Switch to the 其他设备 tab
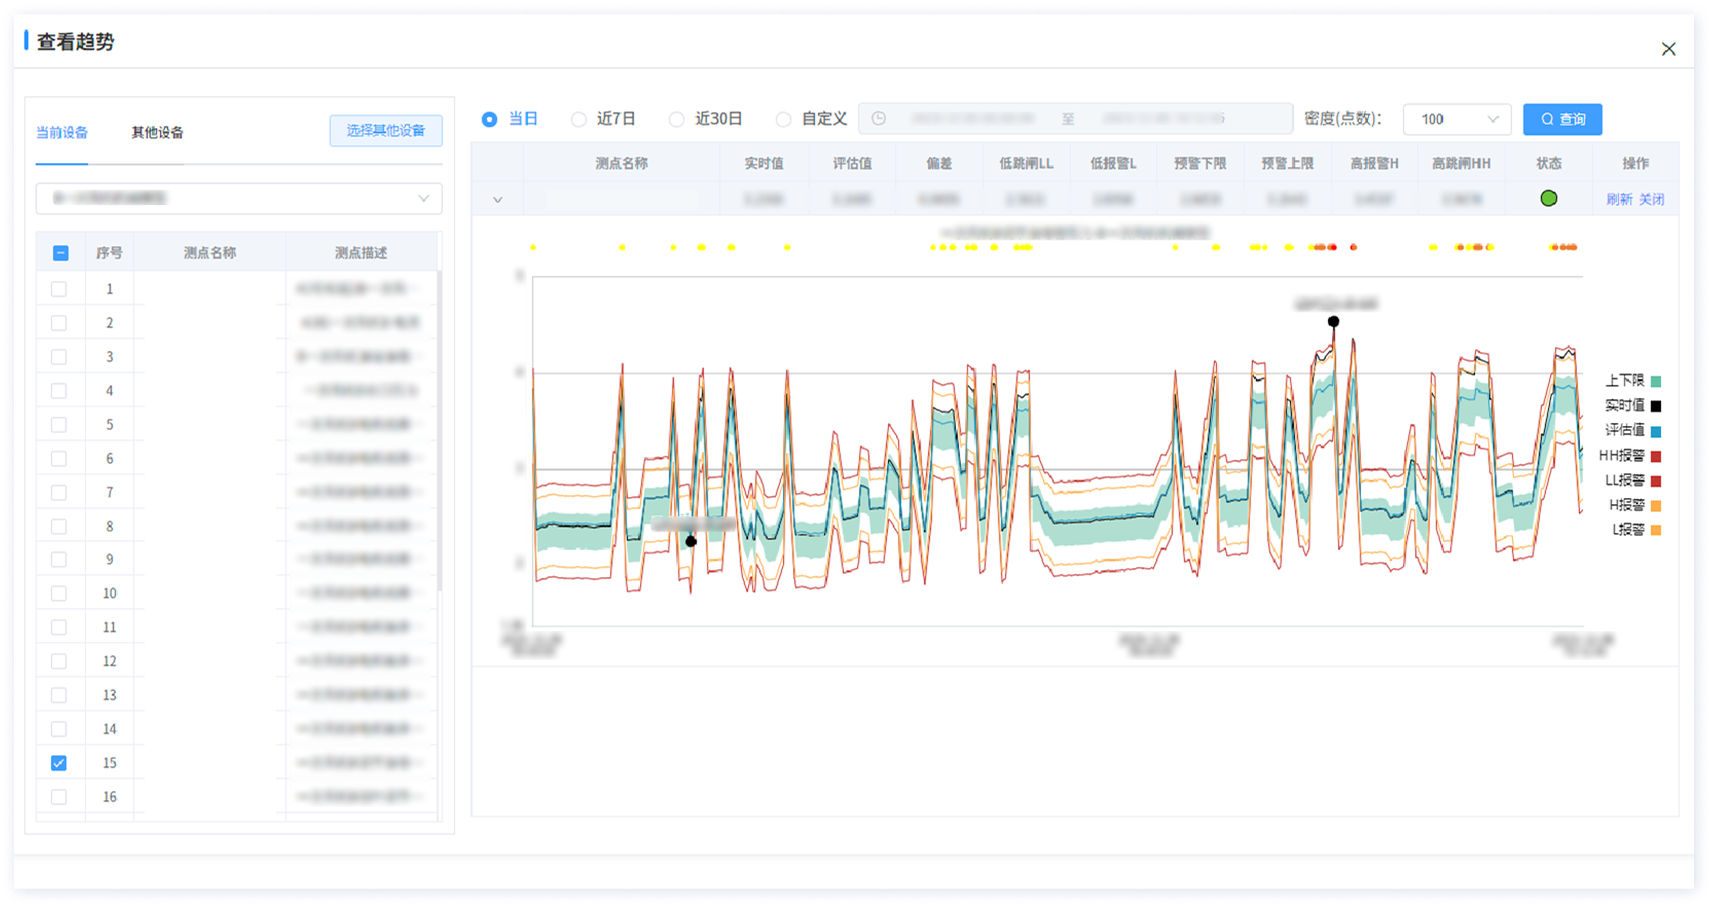Viewport: 1712px width, 907px height. (x=157, y=132)
